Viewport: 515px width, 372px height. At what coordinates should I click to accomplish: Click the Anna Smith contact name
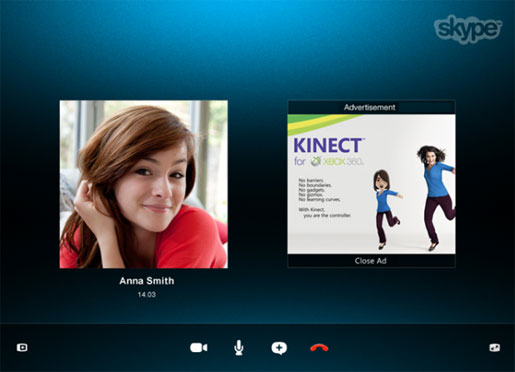[147, 281]
